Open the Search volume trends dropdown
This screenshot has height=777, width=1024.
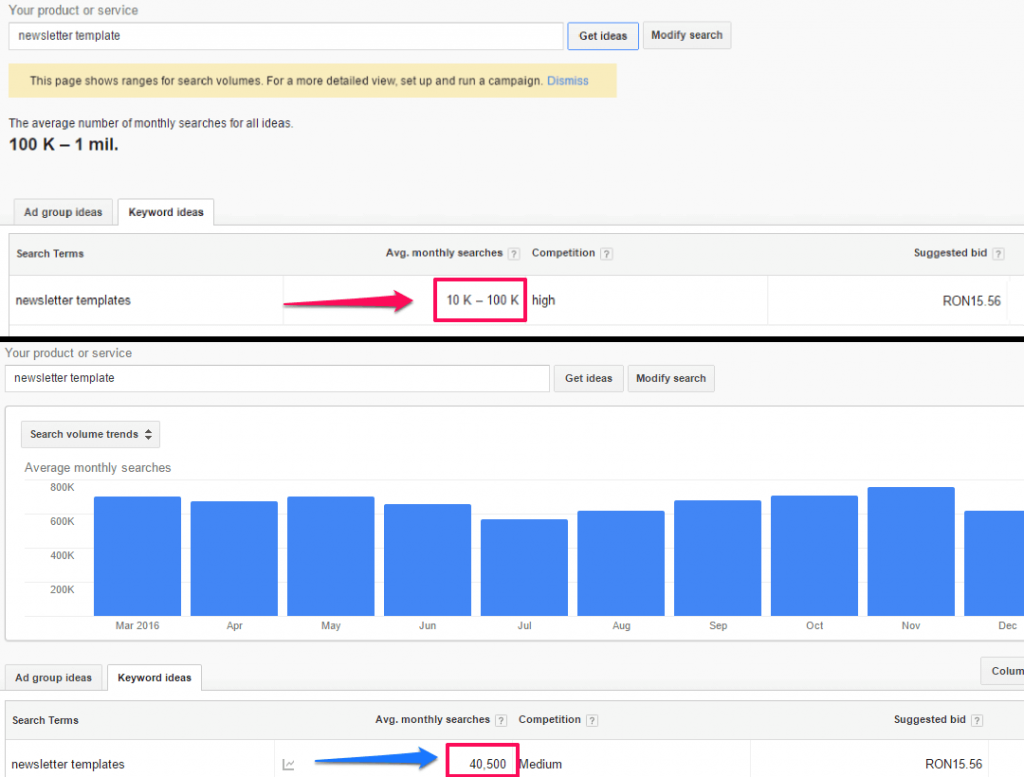click(90, 434)
